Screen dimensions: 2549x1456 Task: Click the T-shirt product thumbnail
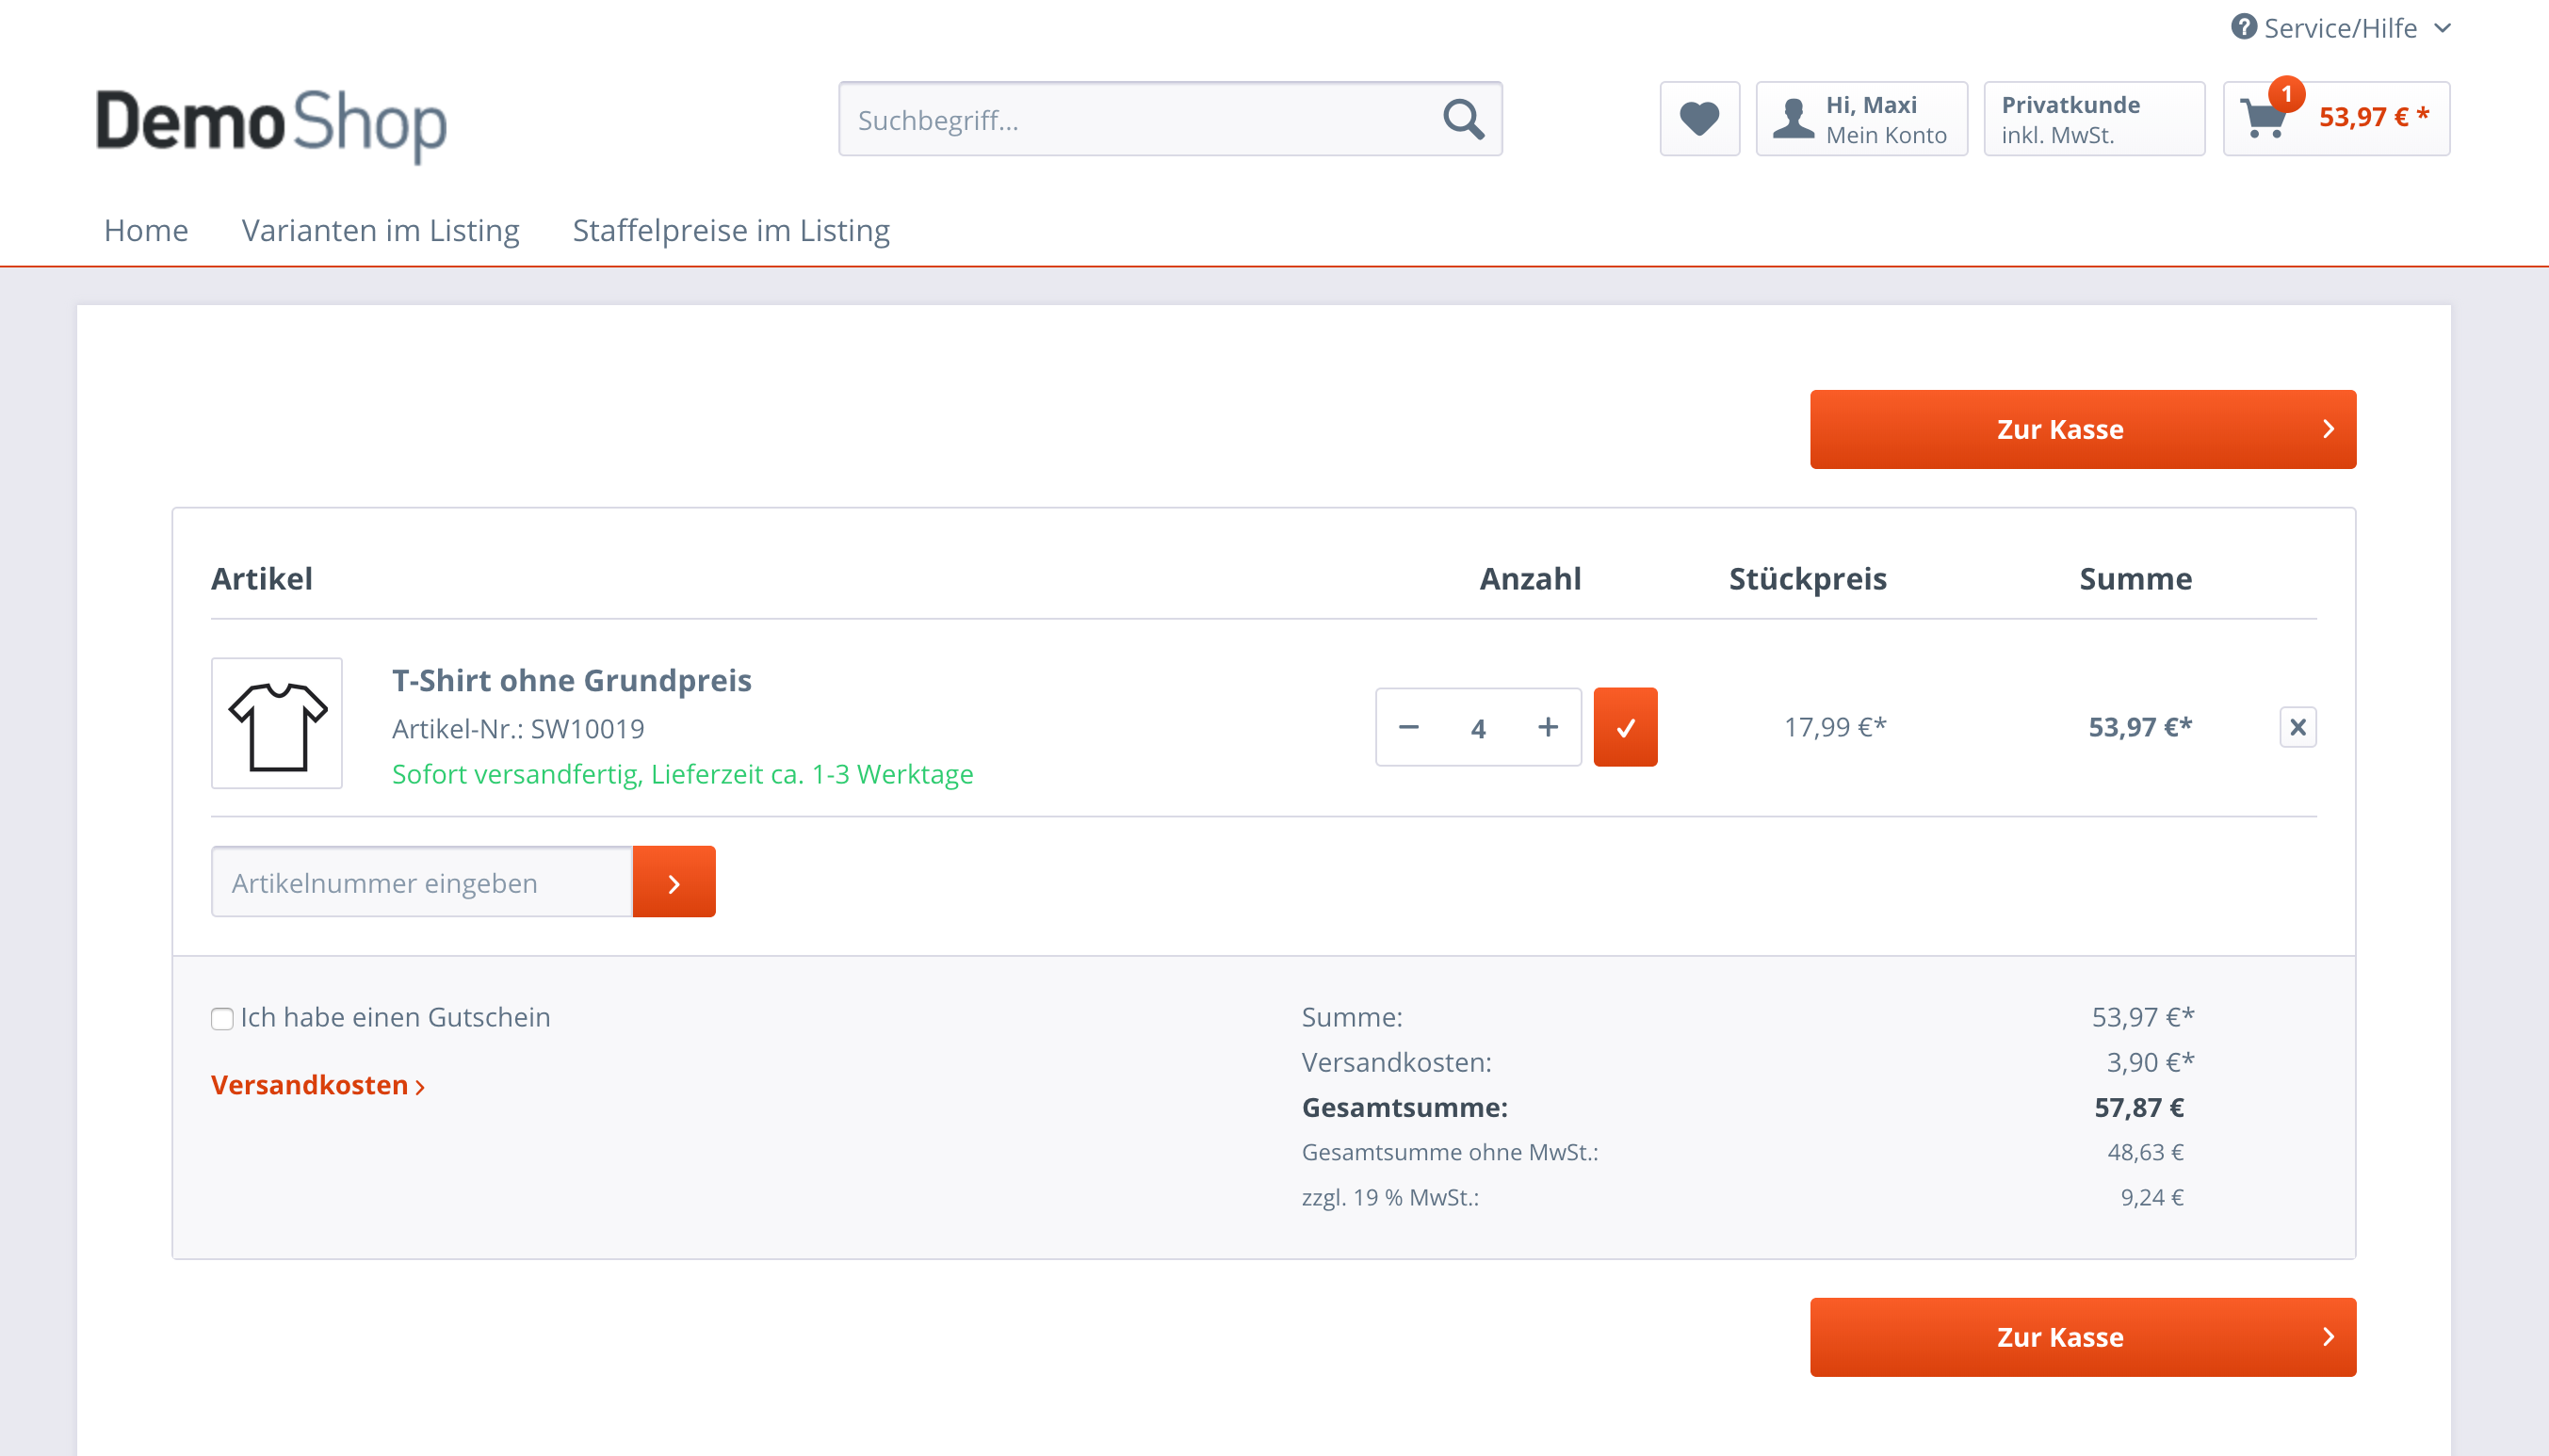pos(277,723)
